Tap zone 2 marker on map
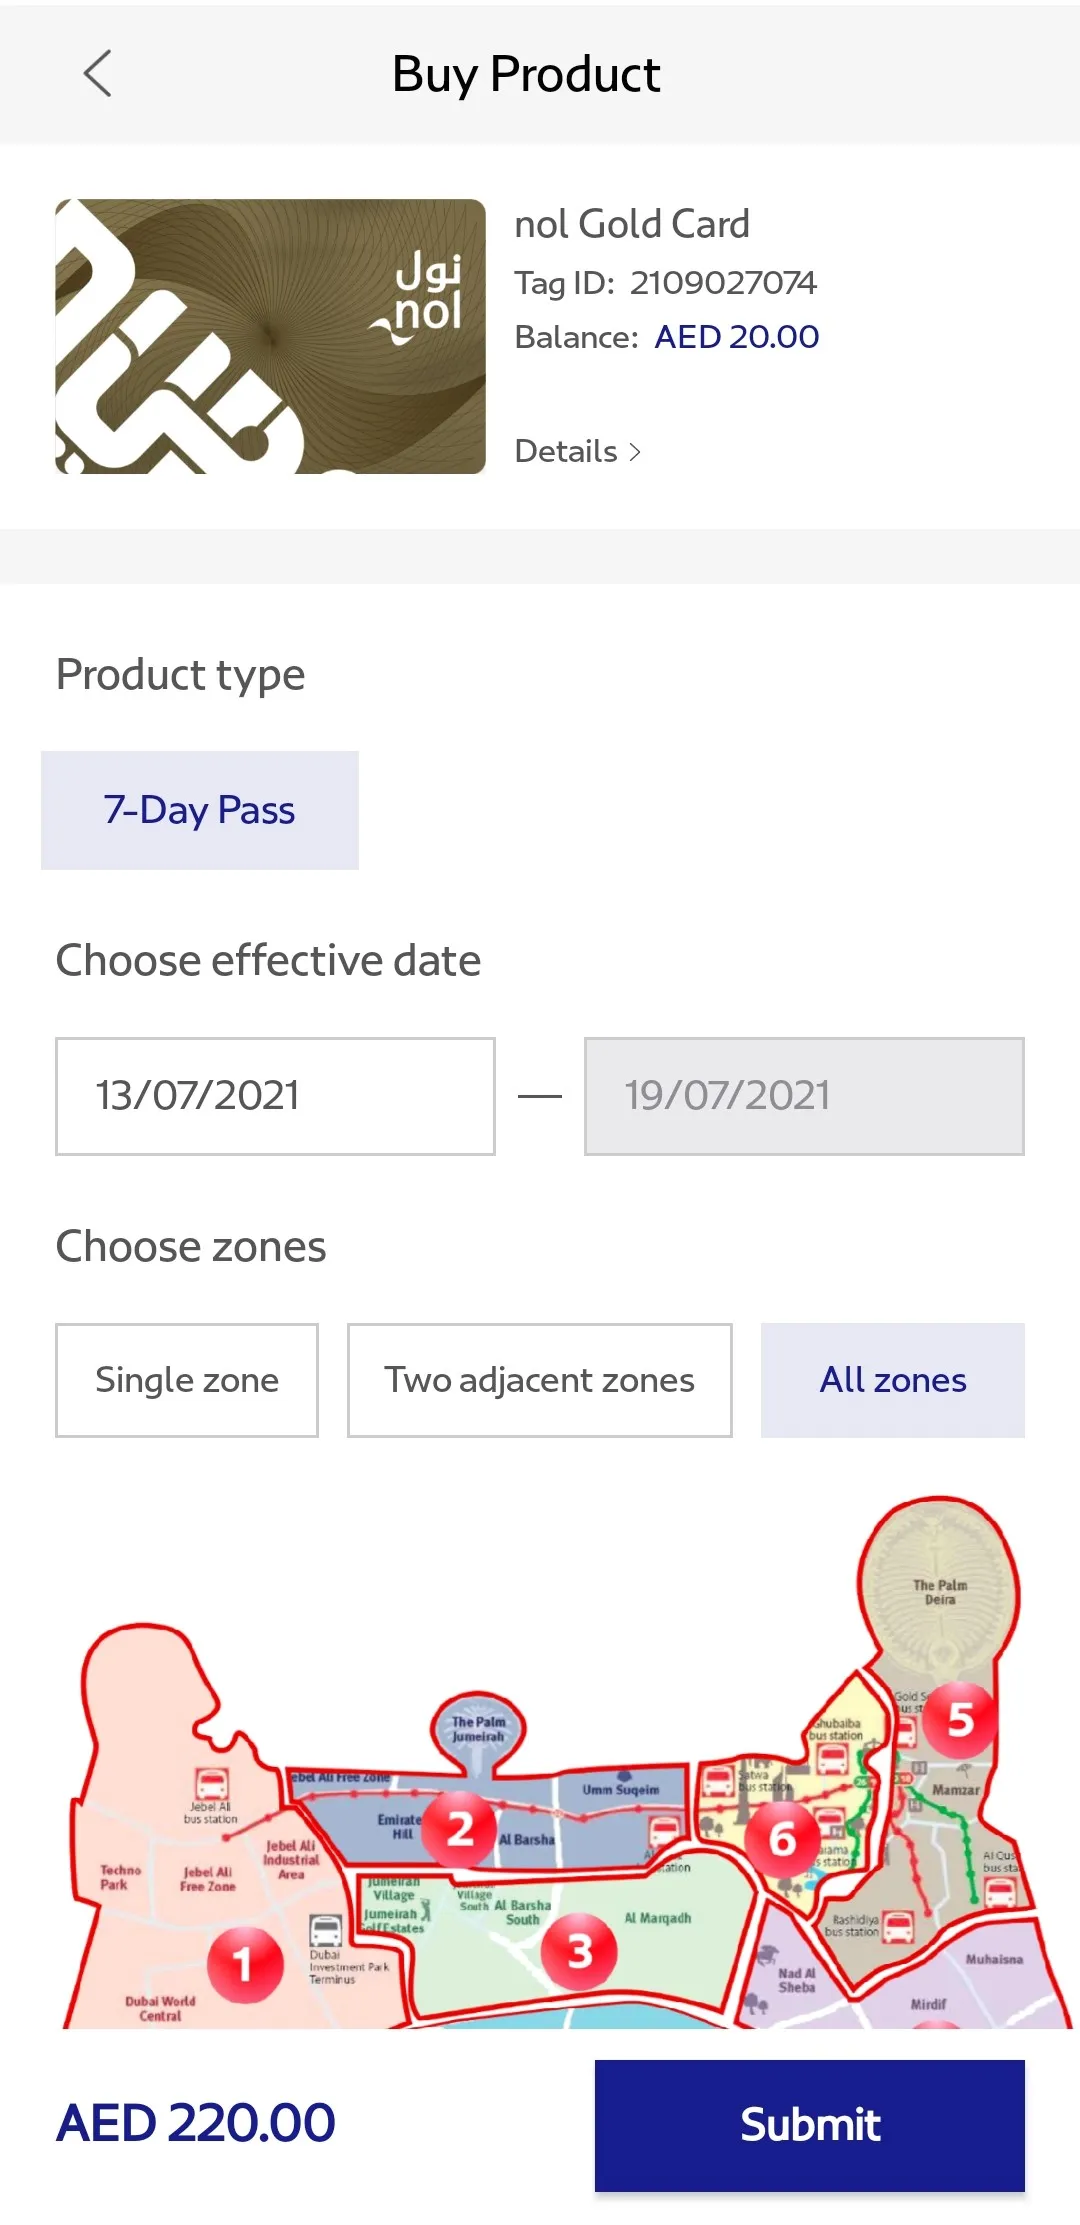This screenshot has width=1080, height=2225. (x=459, y=1829)
